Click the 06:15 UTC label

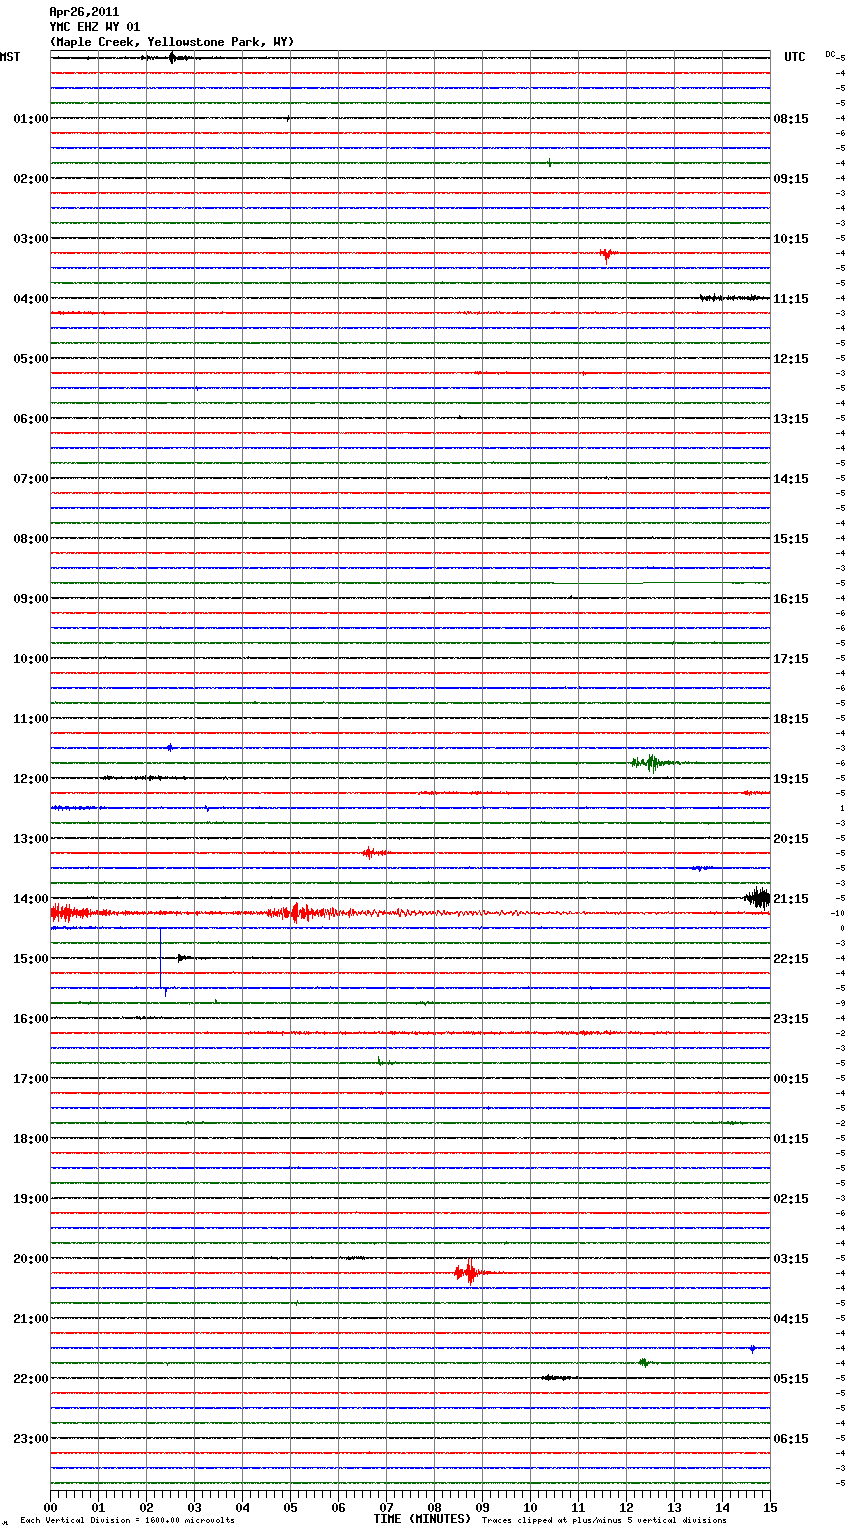791,1439
